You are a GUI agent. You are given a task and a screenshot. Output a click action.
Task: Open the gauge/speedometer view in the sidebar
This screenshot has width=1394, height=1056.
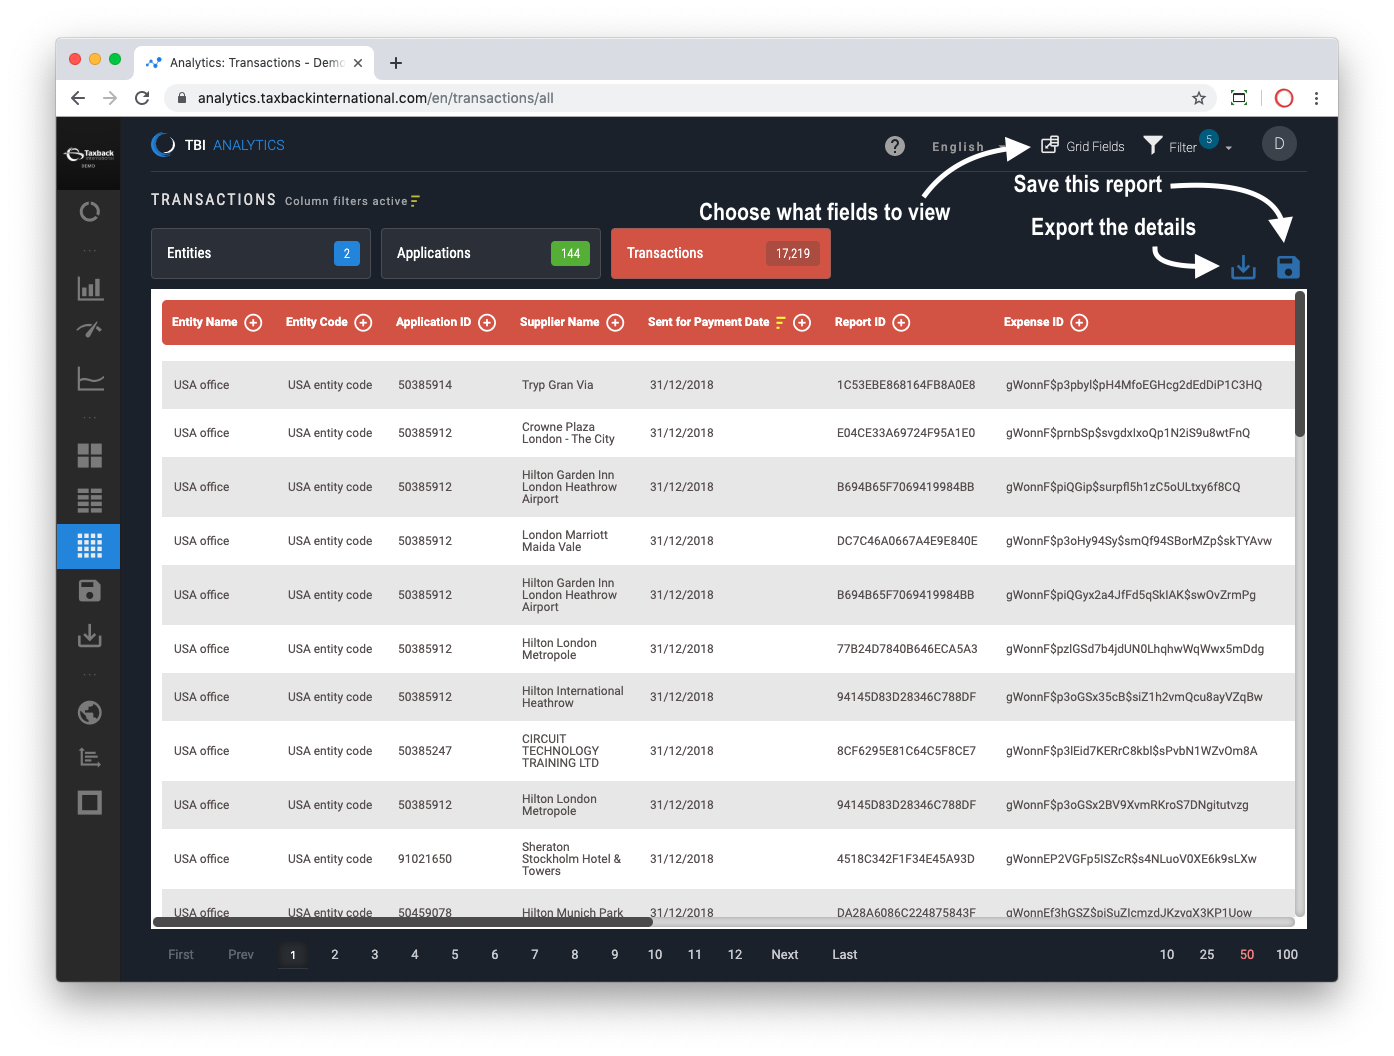(x=90, y=329)
